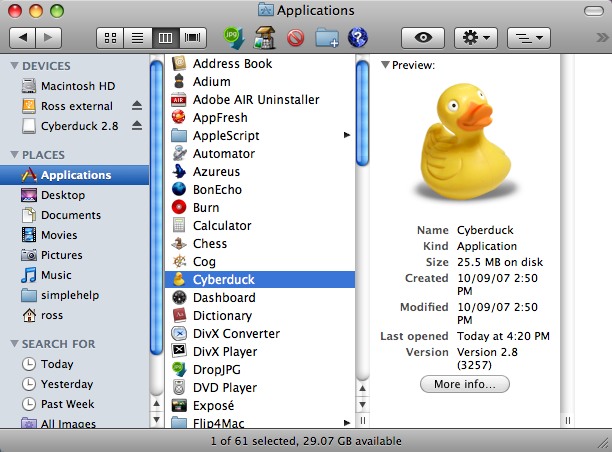Select the AppleScript folder icon
Viewport: 612px width, 452px height.
pyautogui.click(x=179, y=135)
